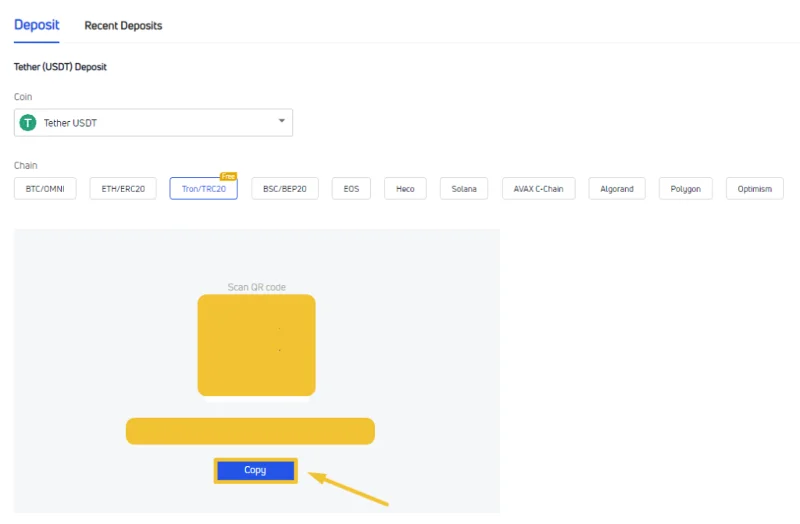The width and height of the screenshot is (800, 524).
Task: Choose the EOS chain option
Action: coord(351,189)
